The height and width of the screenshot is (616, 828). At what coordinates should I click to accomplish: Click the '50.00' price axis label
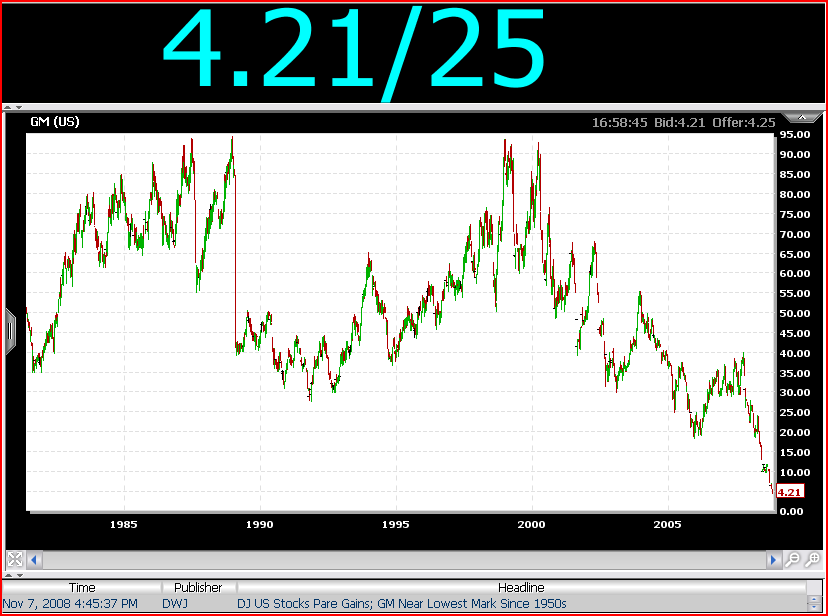[795, 314]
